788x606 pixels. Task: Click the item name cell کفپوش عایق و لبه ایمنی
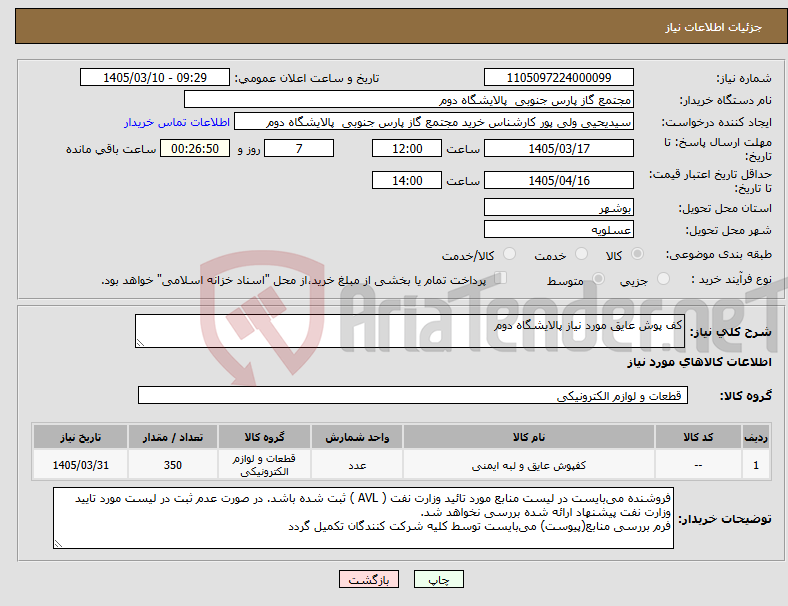529,465
